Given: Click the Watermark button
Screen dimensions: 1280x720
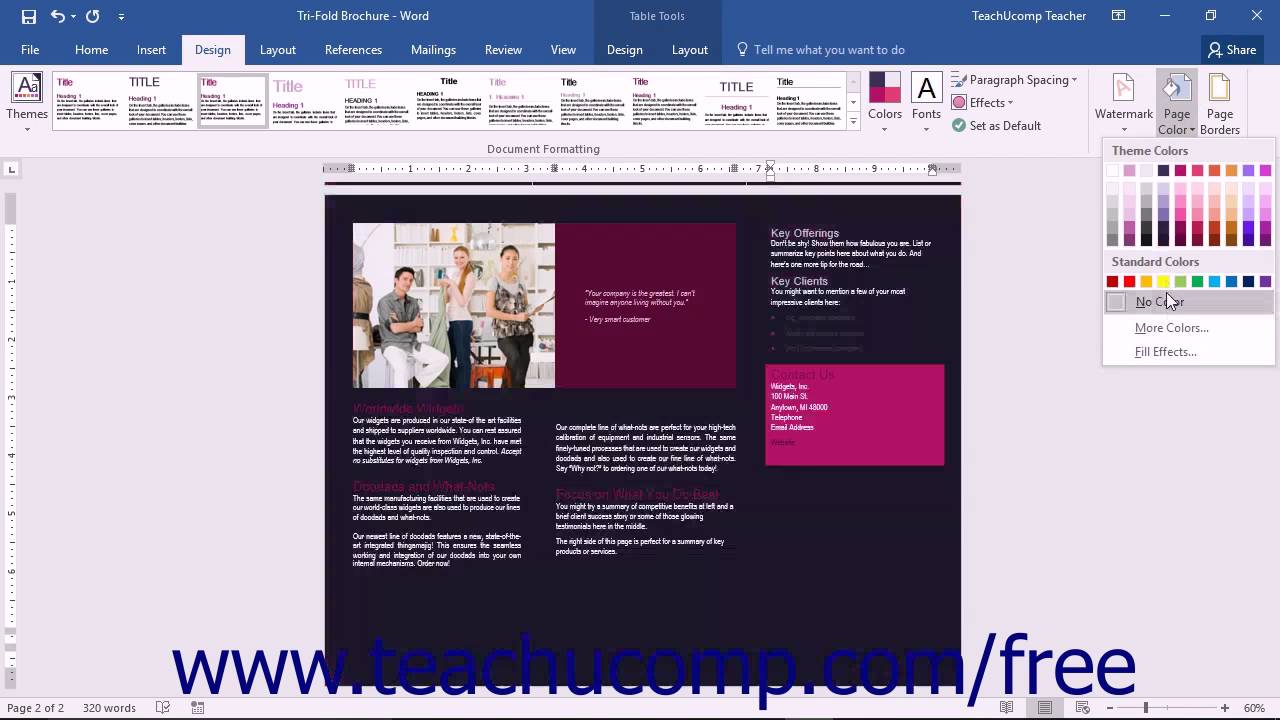Looking at the screenshot, I should 1124,102.
